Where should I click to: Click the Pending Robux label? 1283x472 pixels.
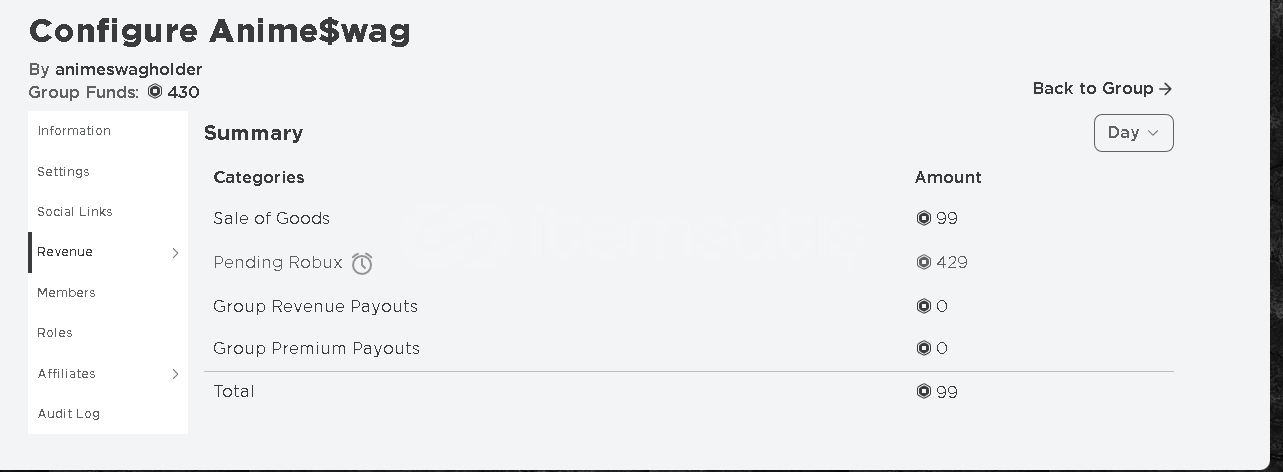(278, 262)
